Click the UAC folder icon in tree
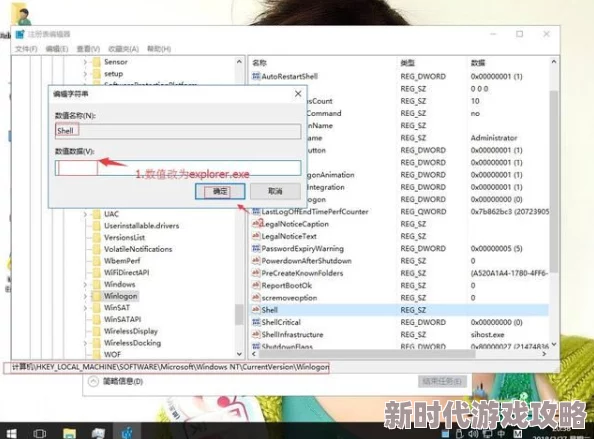 tap(97, 214)
